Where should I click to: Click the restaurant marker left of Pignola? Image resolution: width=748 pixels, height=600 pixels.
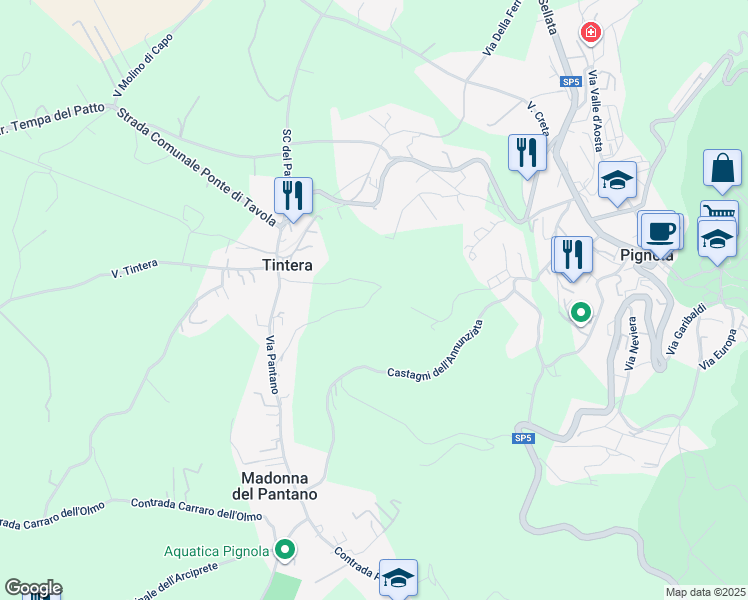tap(573, 256)
